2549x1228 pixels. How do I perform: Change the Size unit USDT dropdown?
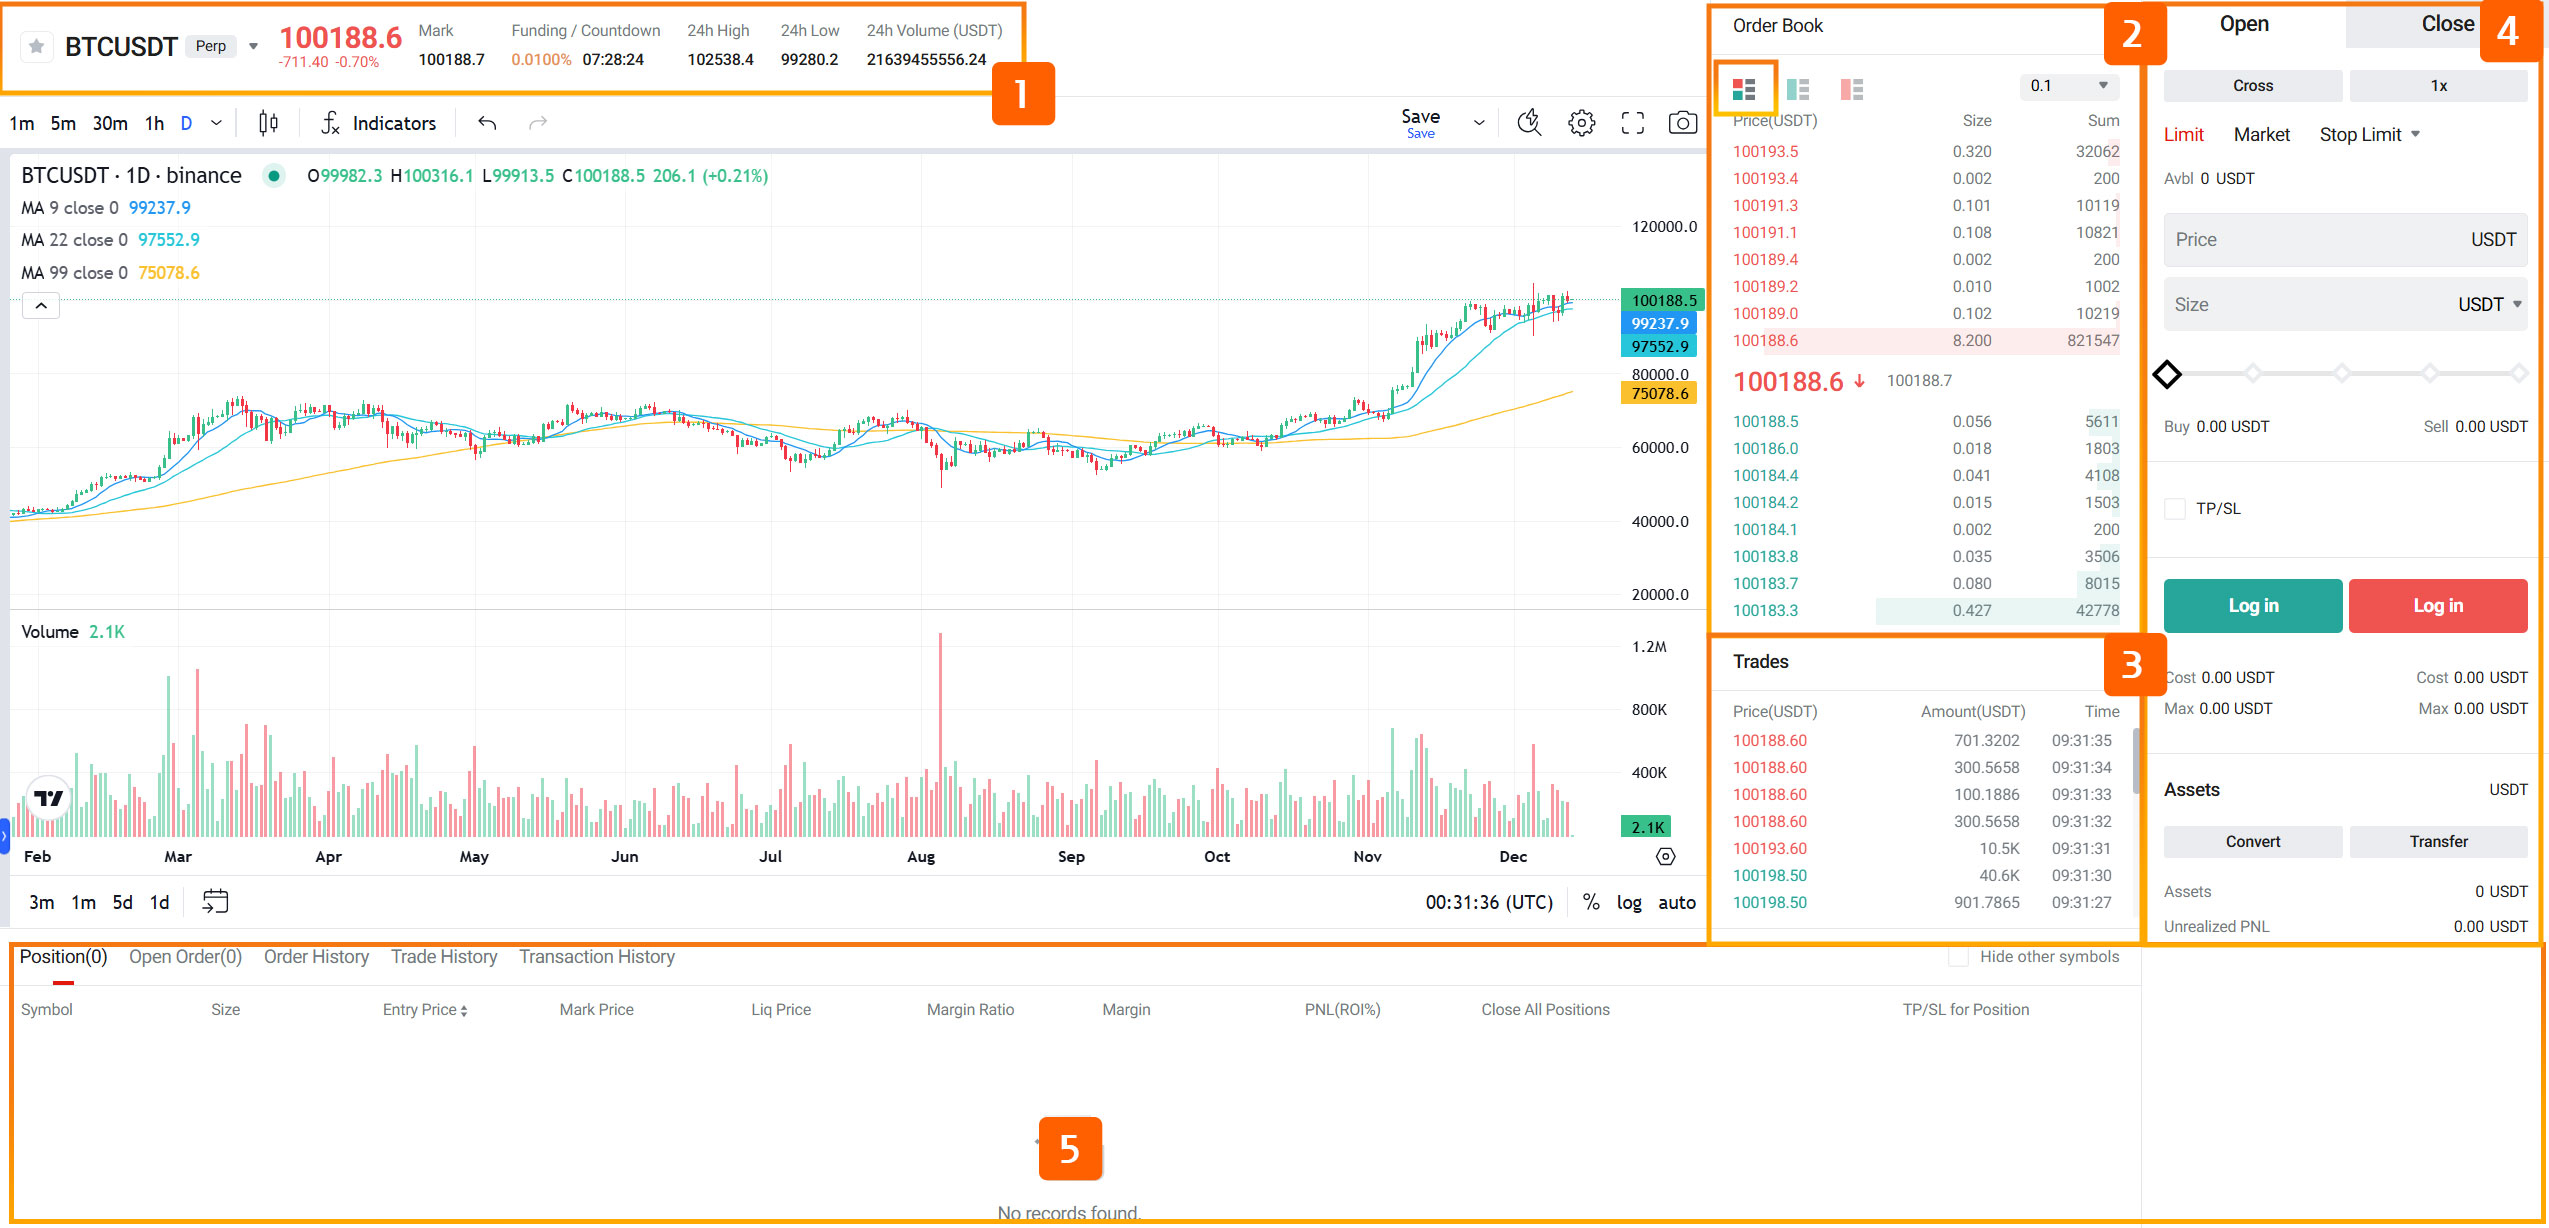pos(2490,305)
